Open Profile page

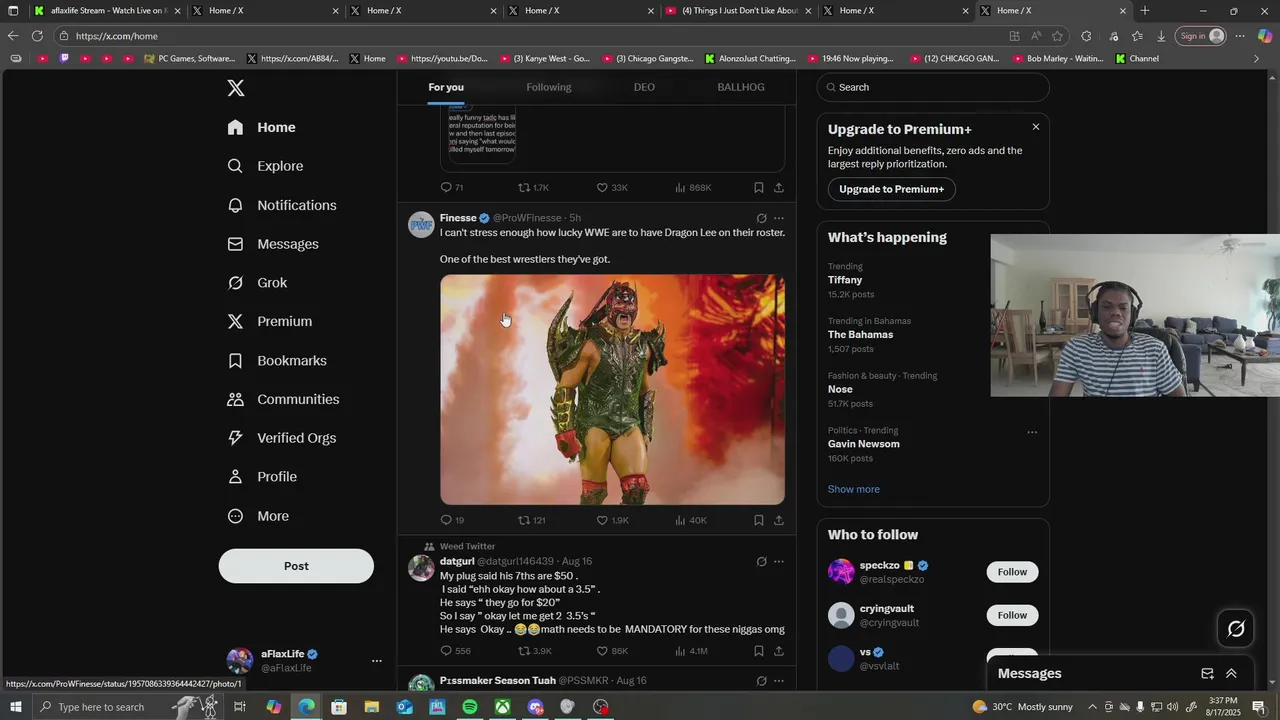coord(263,477)
